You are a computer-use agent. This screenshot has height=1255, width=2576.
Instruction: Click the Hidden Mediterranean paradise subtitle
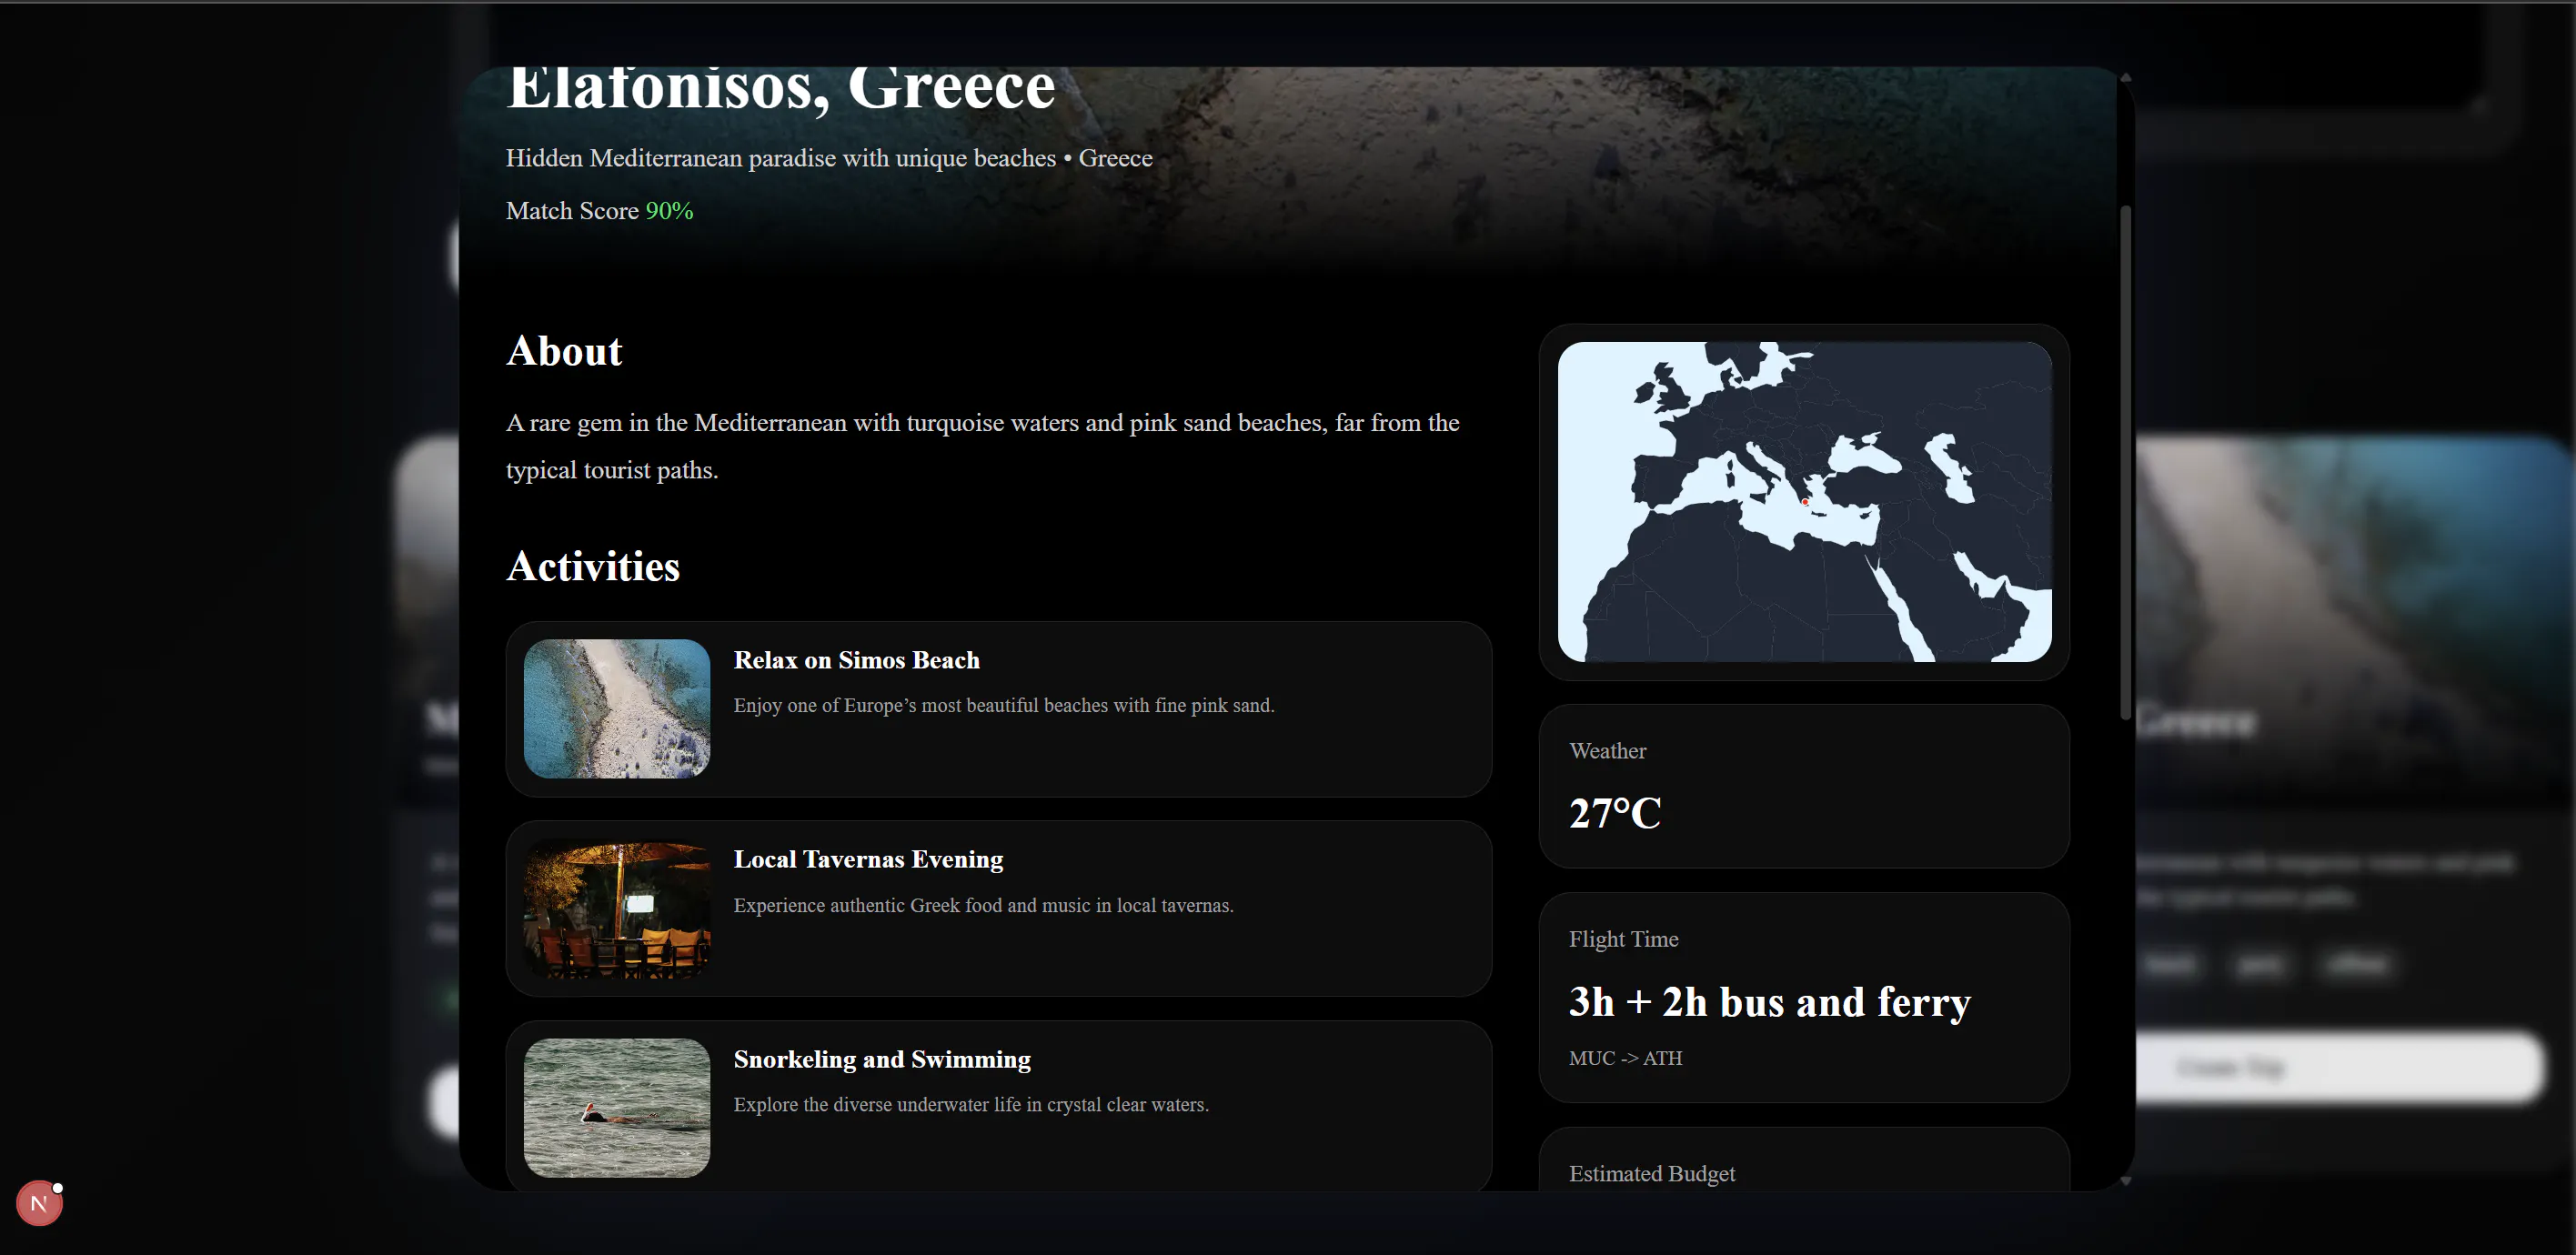(x=829, y=158)
